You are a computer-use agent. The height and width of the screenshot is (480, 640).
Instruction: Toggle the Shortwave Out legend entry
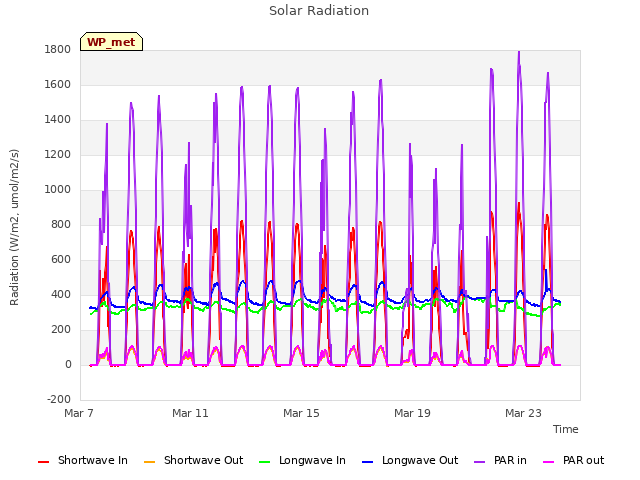(x=193, y=460)
